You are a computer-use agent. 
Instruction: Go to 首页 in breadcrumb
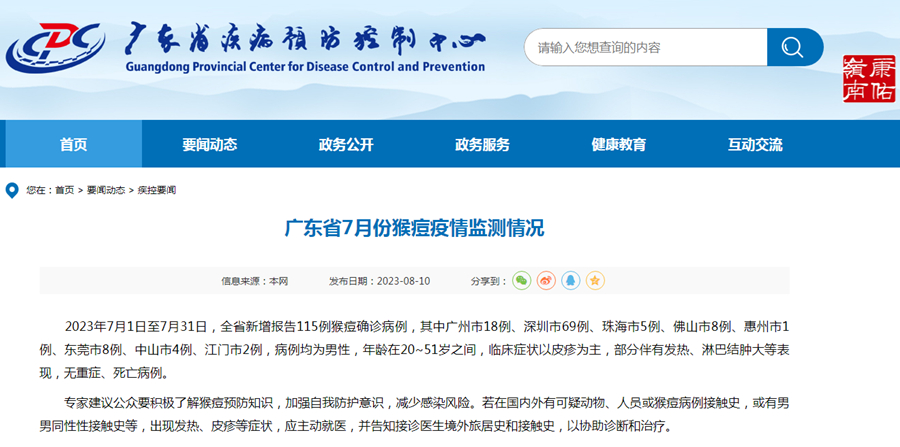64,190
